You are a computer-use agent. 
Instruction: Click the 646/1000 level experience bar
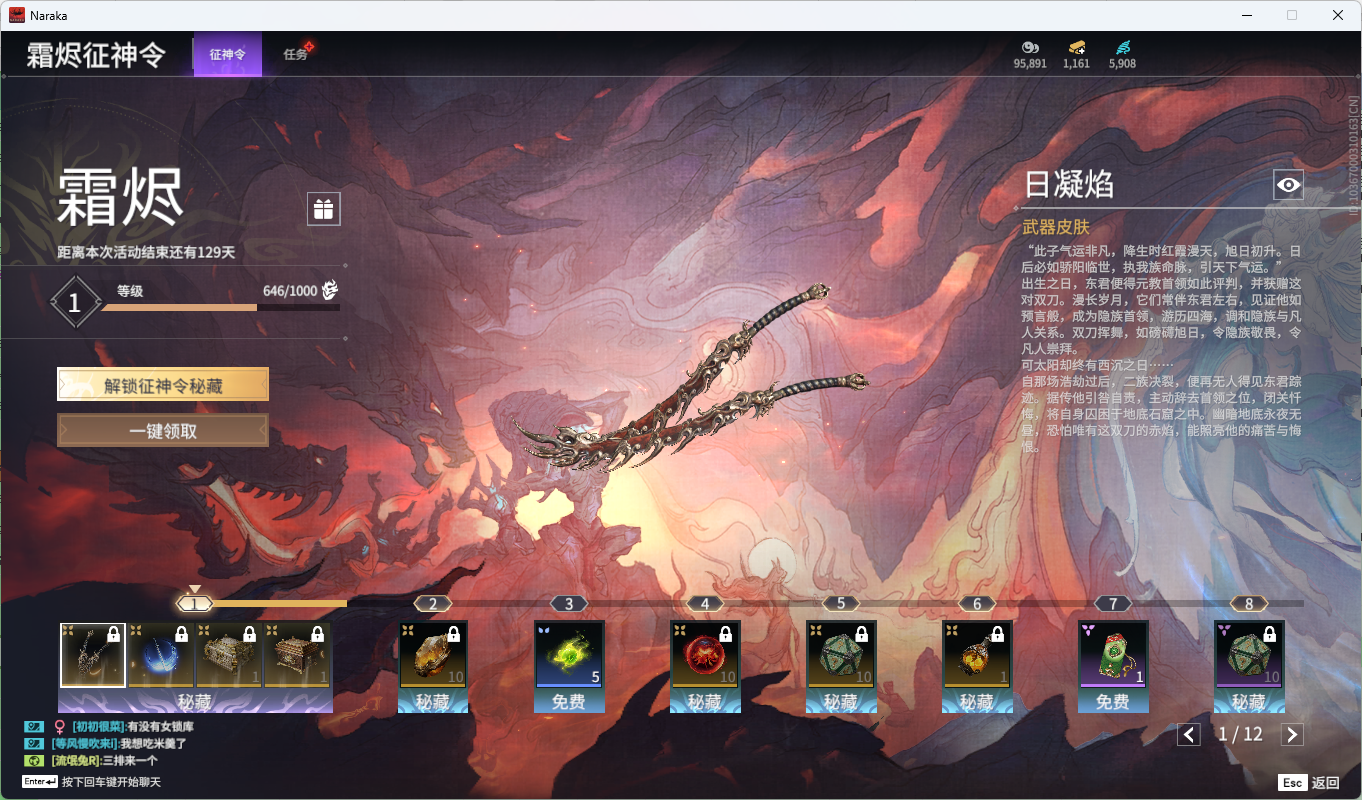(220, 307)
